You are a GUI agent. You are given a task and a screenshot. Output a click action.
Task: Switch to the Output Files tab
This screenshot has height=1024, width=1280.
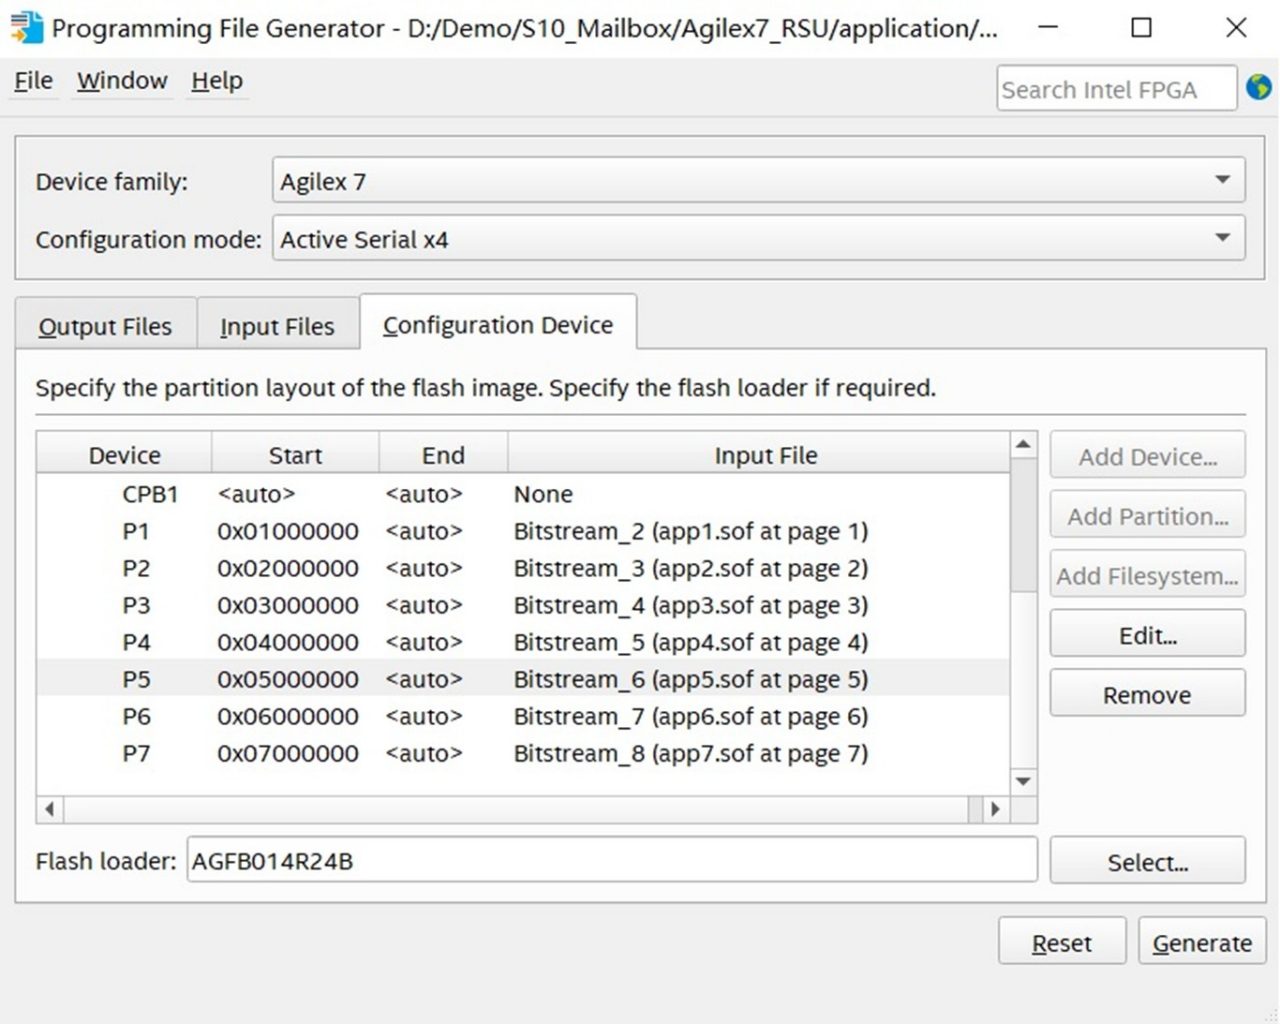105,326
